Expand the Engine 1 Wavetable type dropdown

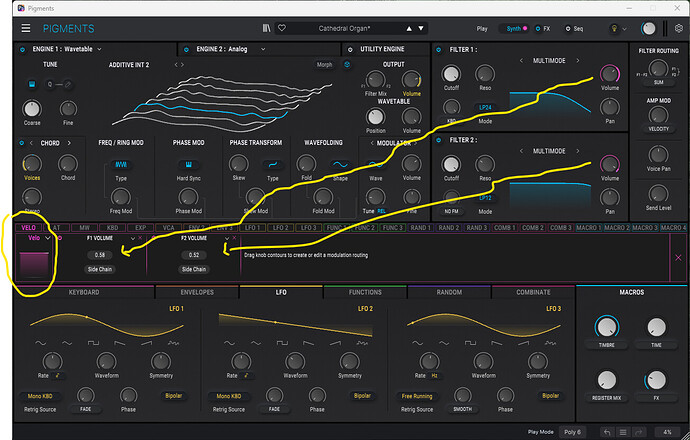point(99,49)
